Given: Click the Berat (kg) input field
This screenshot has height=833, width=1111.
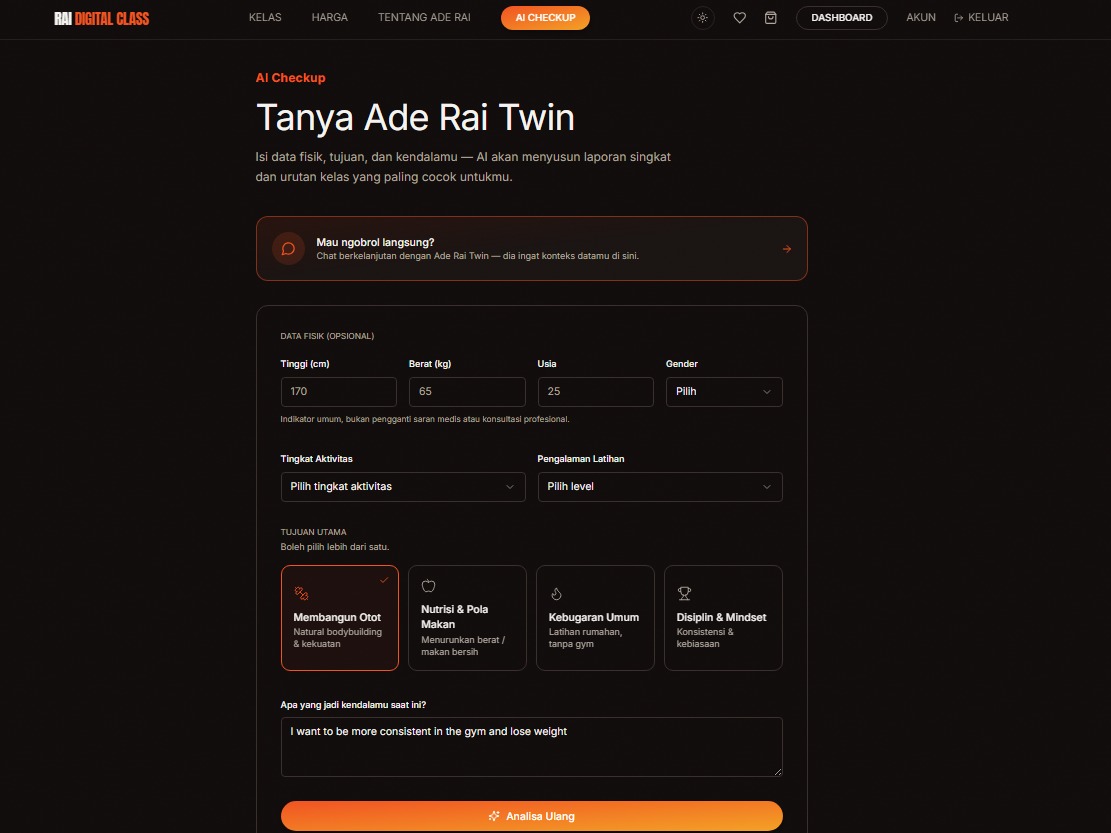Looking at the screenshot, I should pos(467,392).
